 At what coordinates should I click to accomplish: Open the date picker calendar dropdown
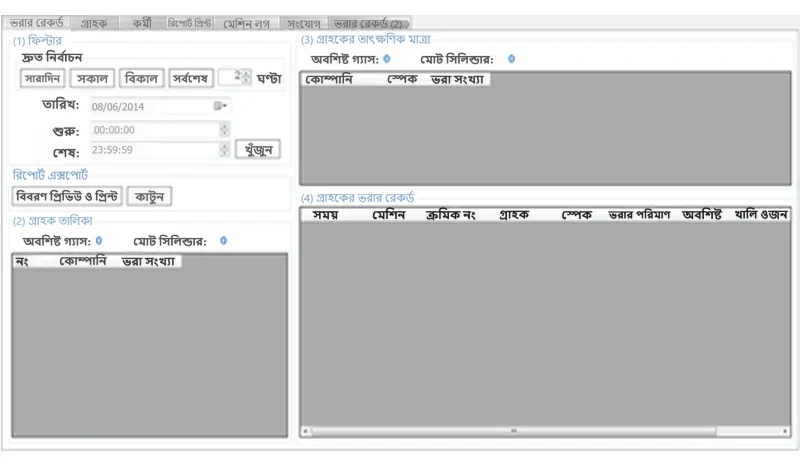pos(220,106)
